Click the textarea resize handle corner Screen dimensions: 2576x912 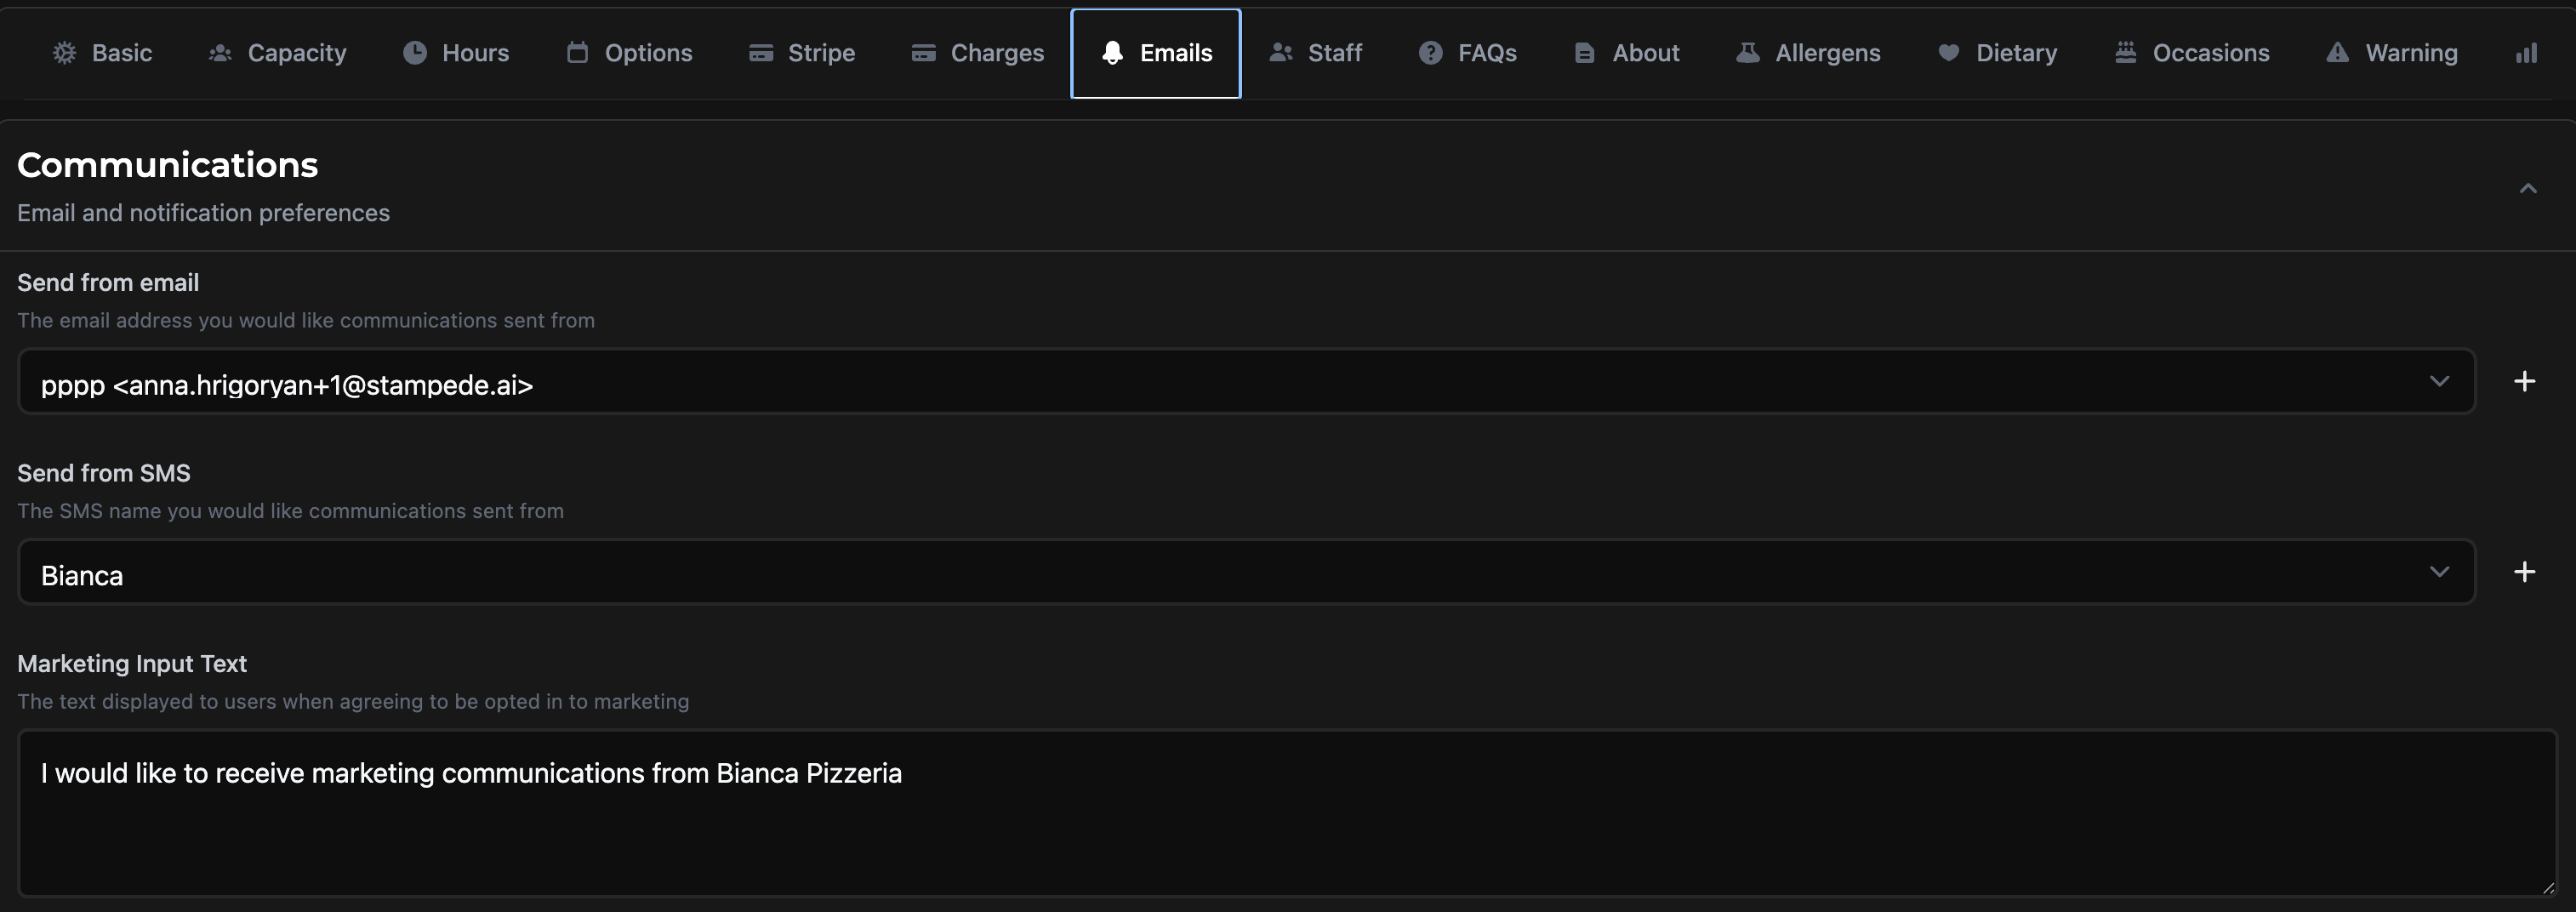pyautogui.click(x=2548, y=887)
